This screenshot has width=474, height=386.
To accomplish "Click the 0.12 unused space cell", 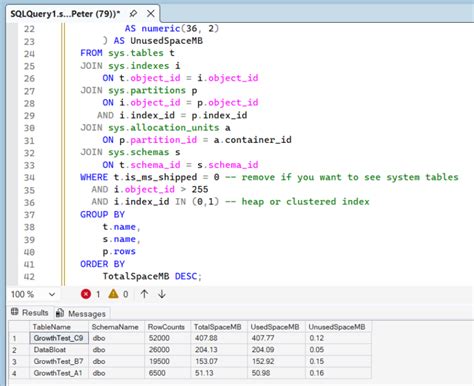I will (x=338, y=338).
